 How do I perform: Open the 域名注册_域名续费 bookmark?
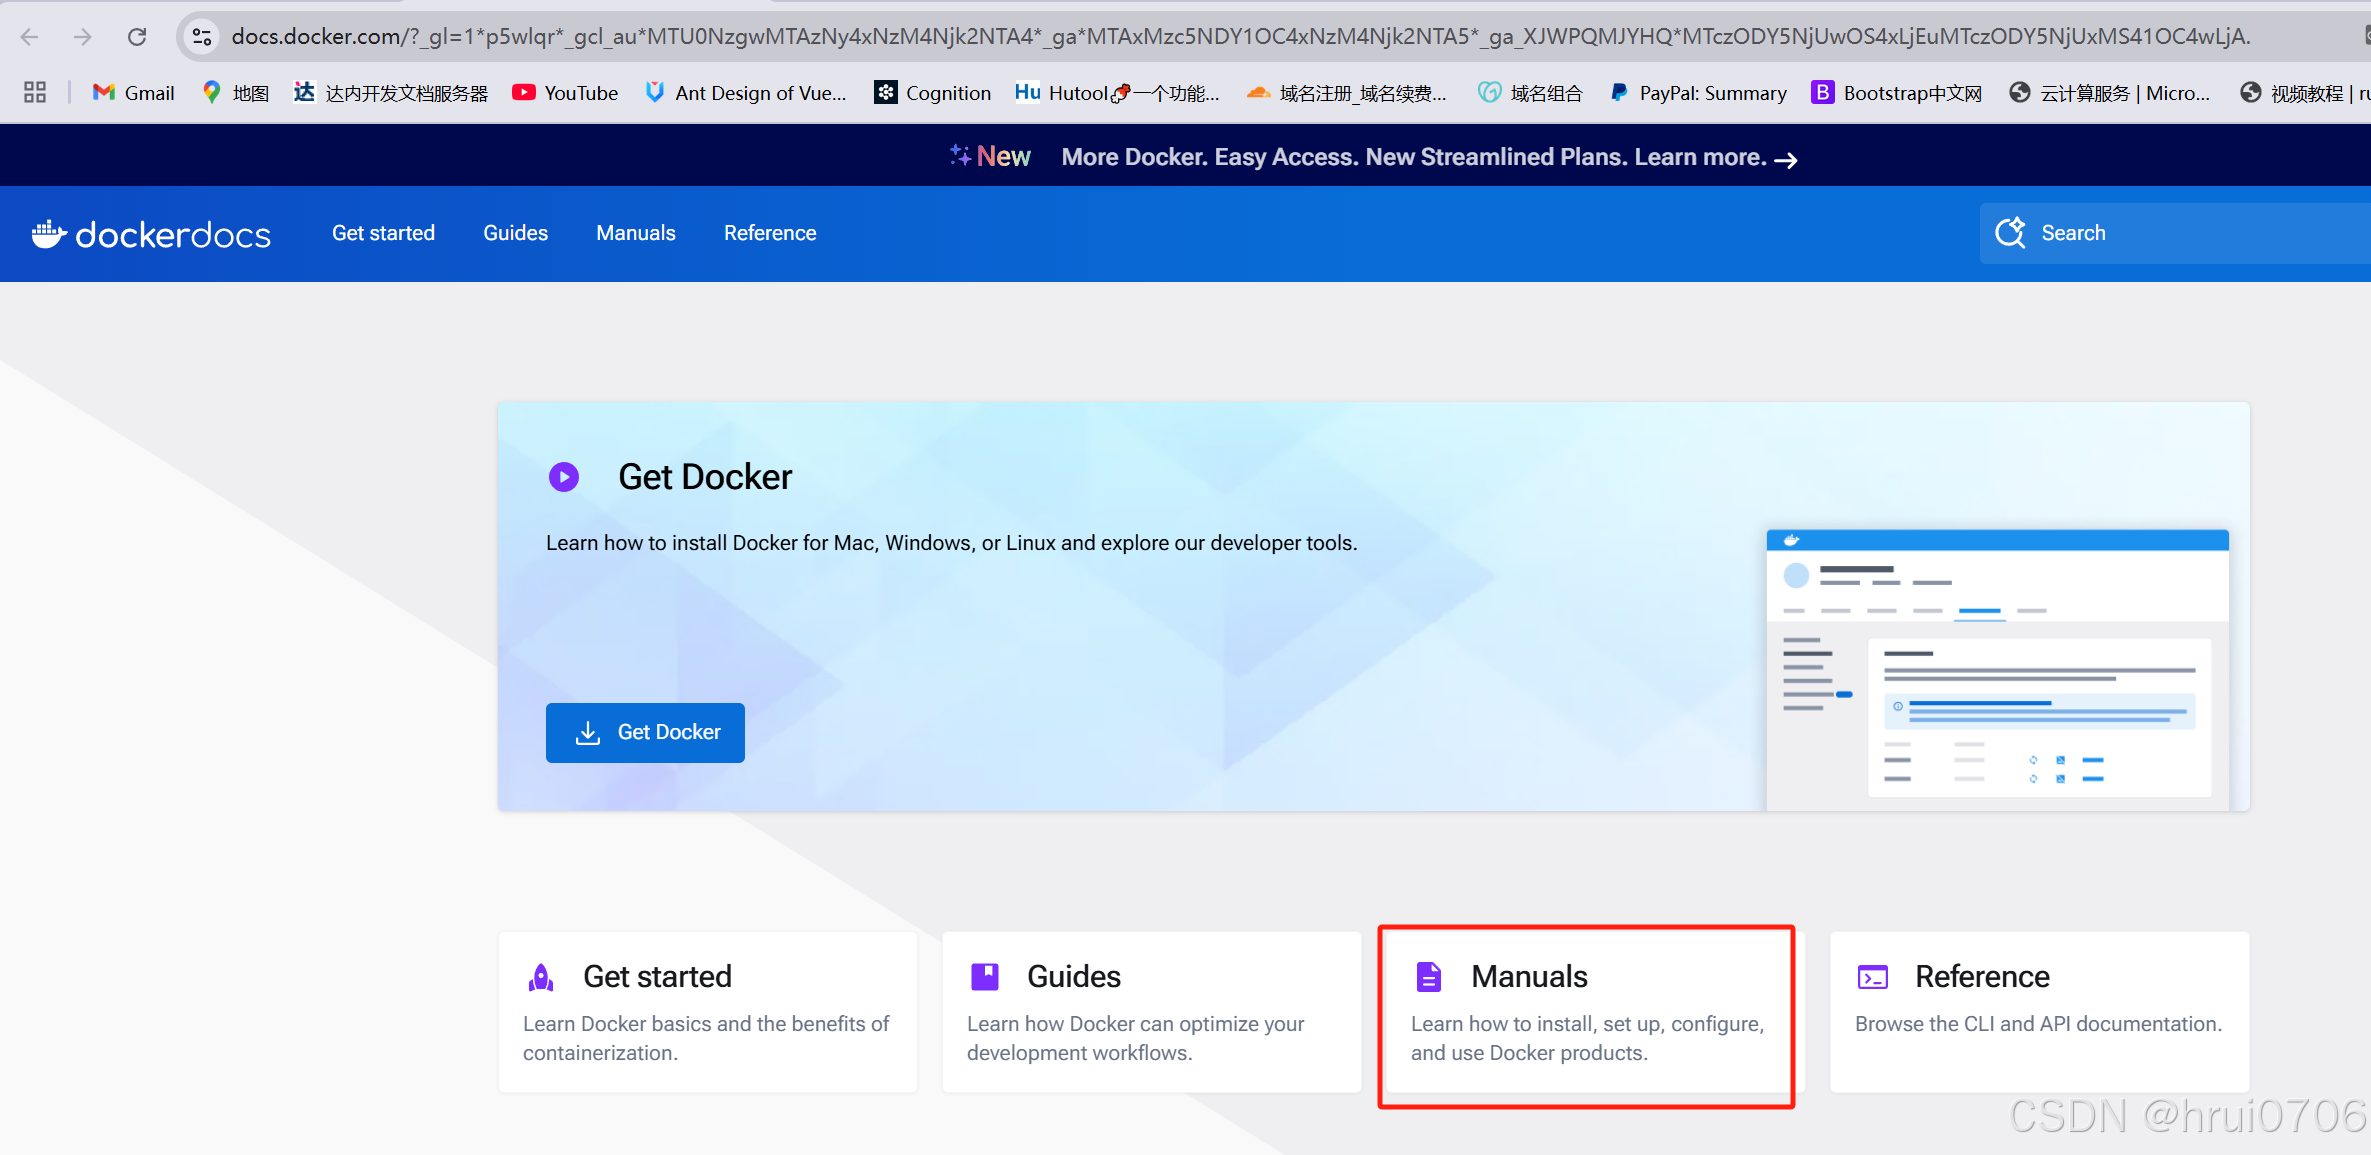click(x=1347, y=93)
